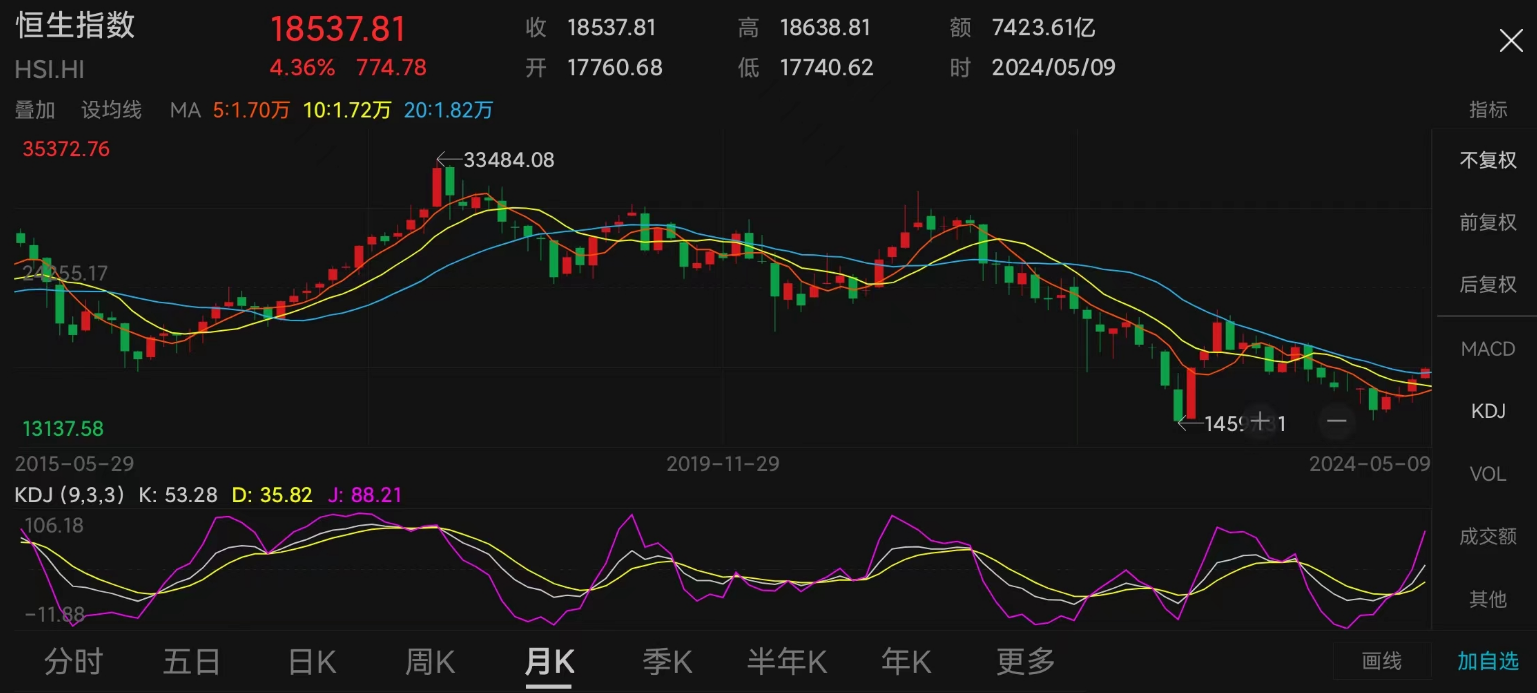Switch indicator to MACD
This screenshot has height=693, width=1537.
click(x=1488, y=349)
